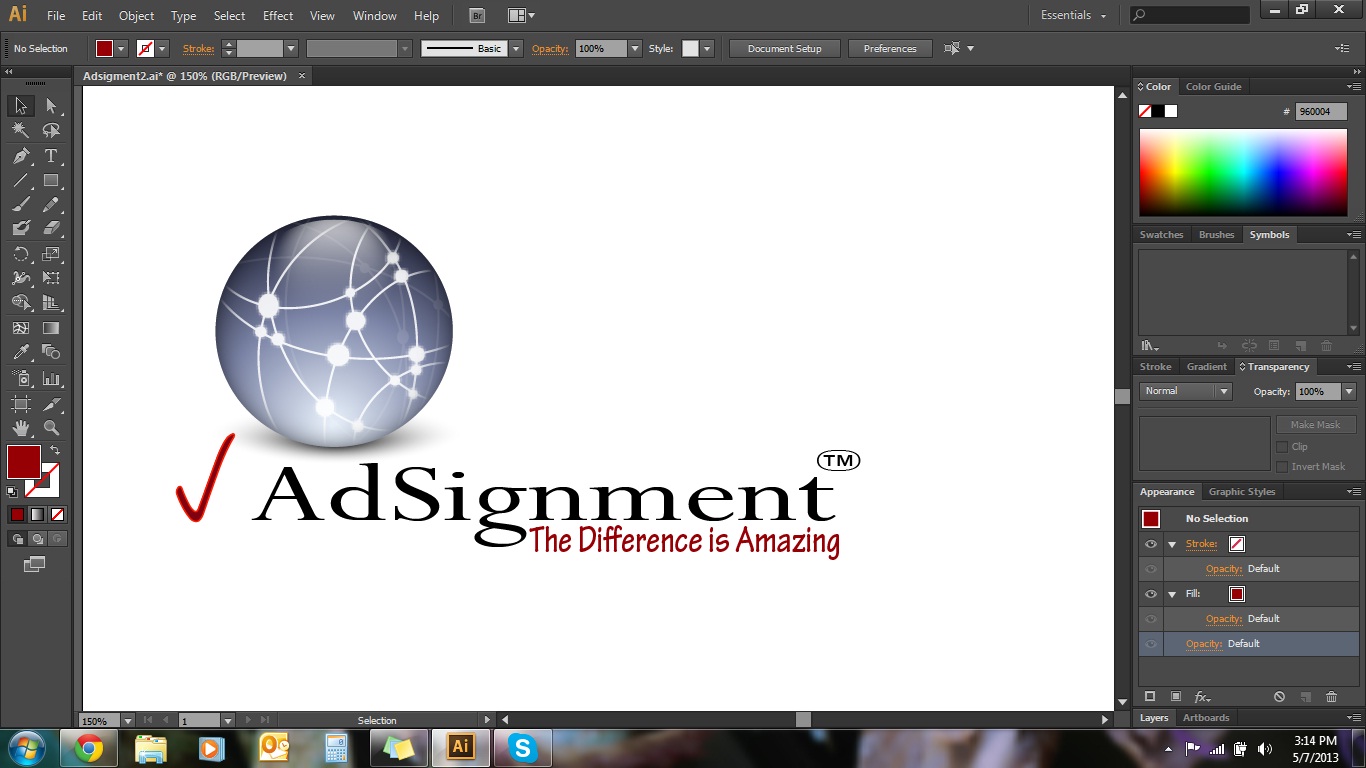Enable the Clip checkbox in Transparency panel
This screenshot has height=768, width=1366.
1283,447
